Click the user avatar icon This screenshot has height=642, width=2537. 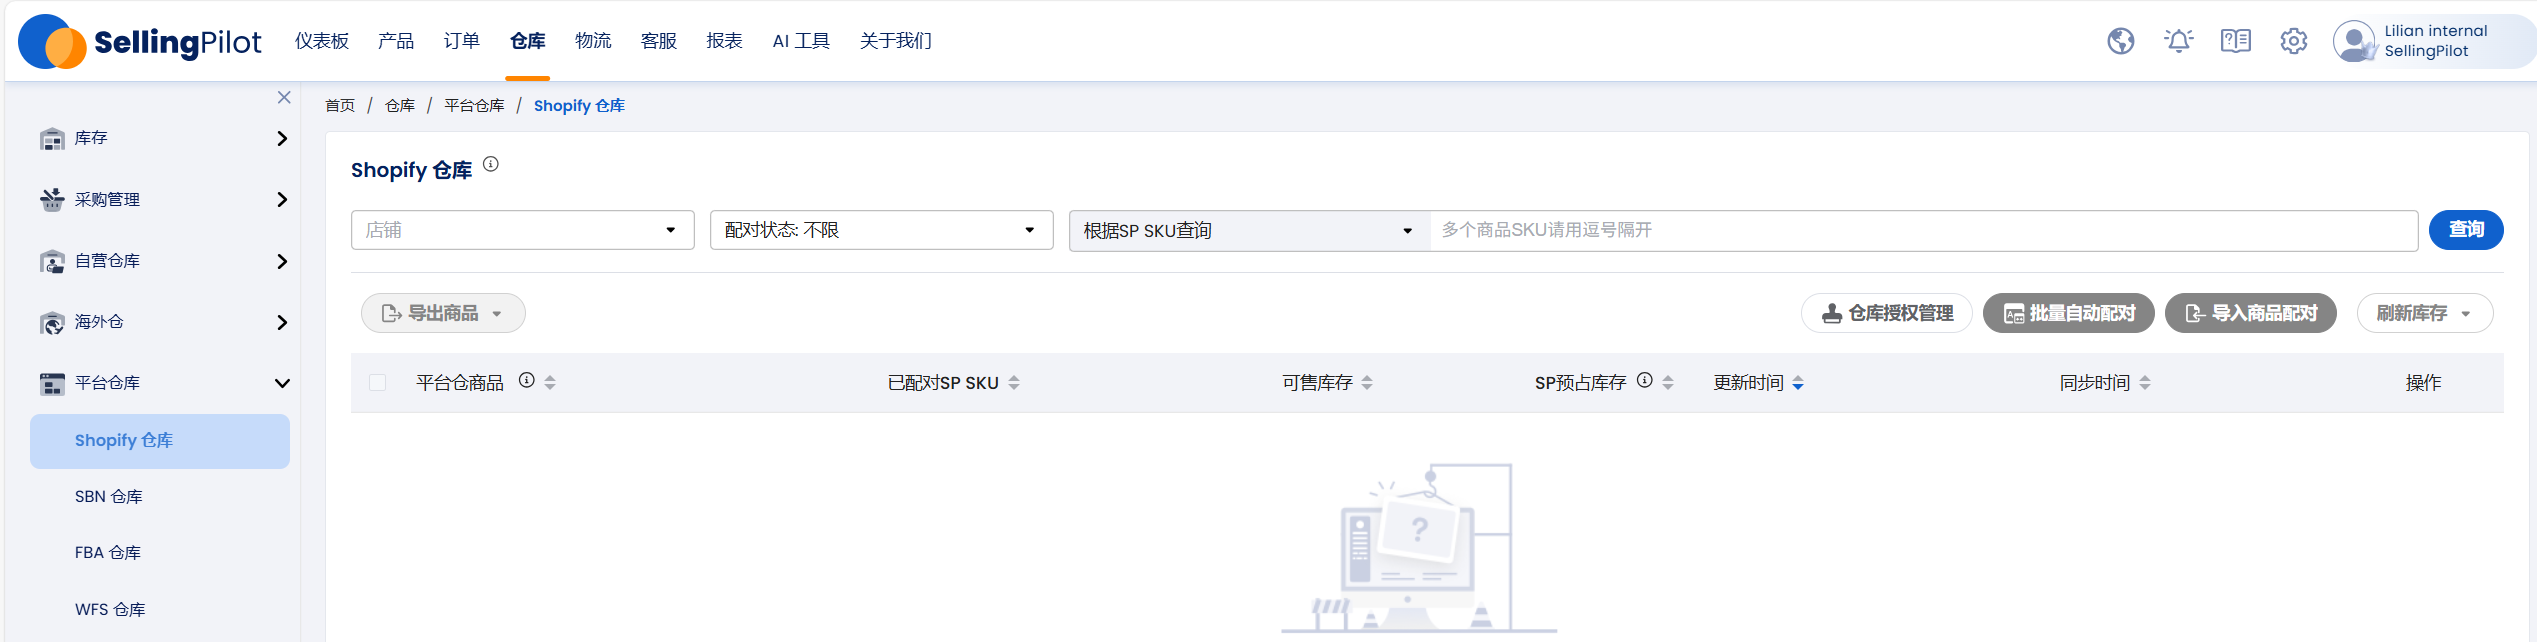[x=2354, y=41]
